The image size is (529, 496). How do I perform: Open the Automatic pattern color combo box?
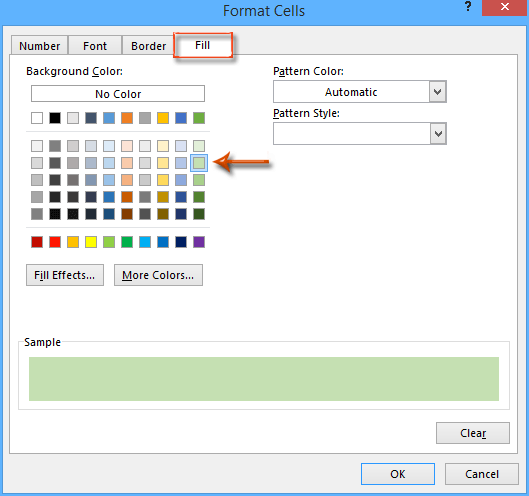(x=360, y=92)
